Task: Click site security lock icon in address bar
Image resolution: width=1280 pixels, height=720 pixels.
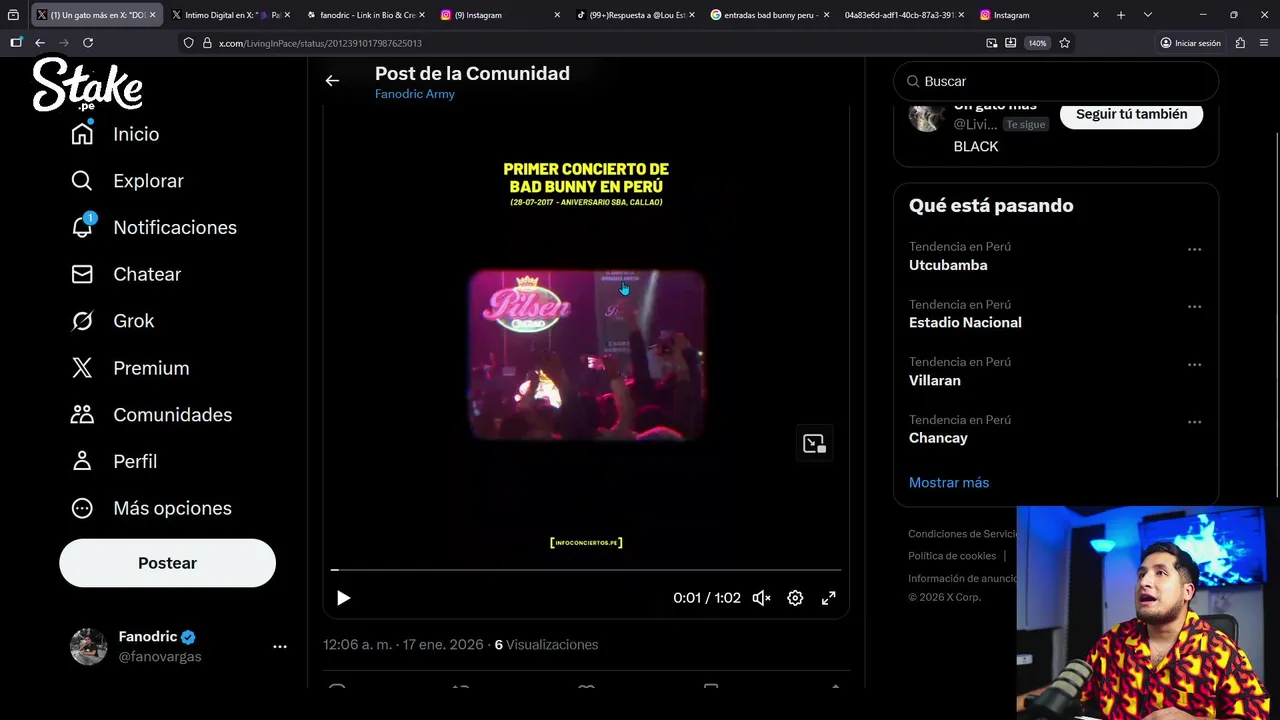Action: 207,43
